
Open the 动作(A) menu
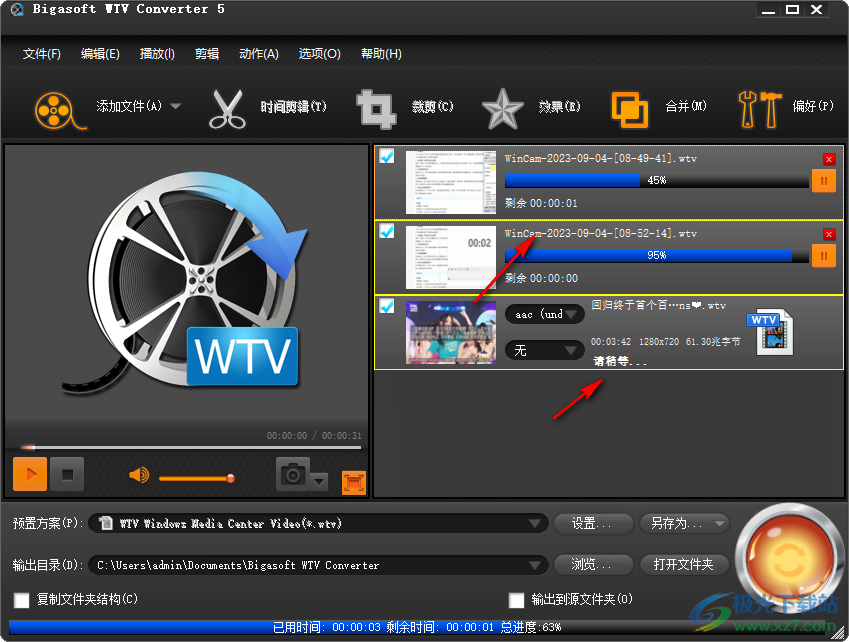(259, 54)
